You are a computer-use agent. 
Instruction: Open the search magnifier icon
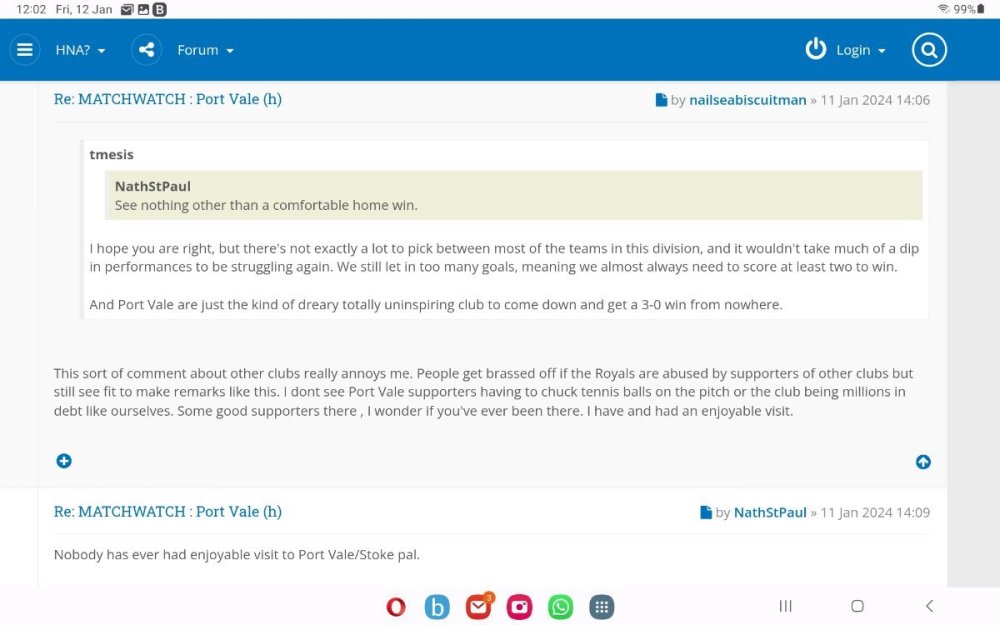[929, 50]
